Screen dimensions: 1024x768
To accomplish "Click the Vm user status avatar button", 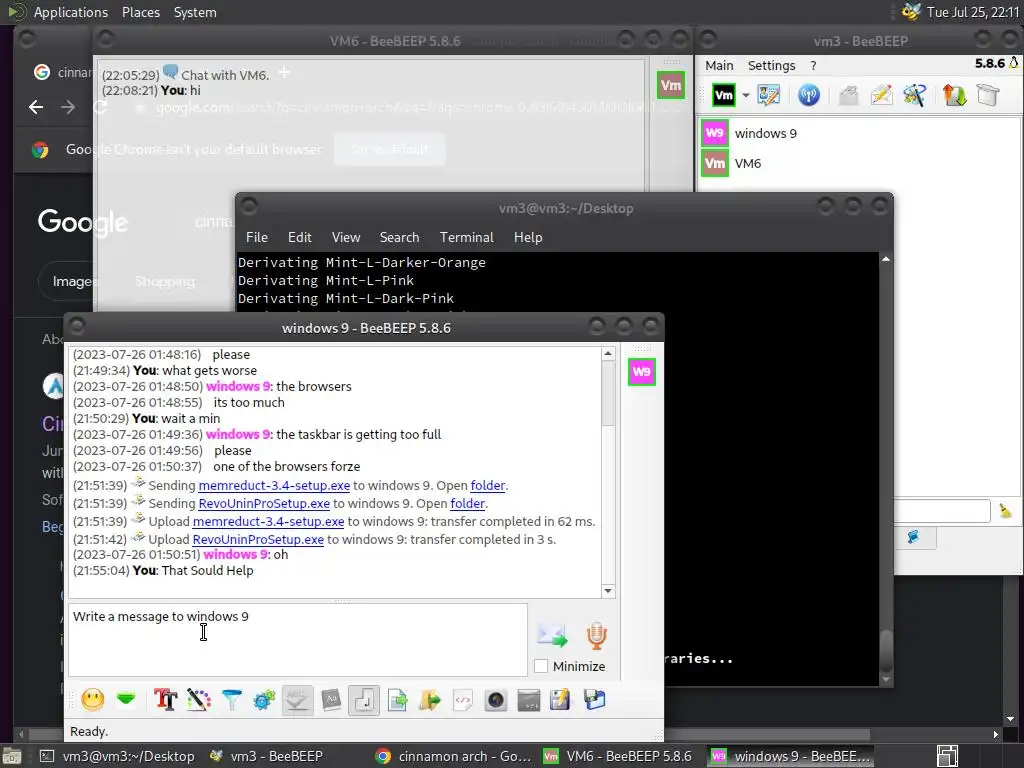I will pyautogui.click(x=724, y=95).
